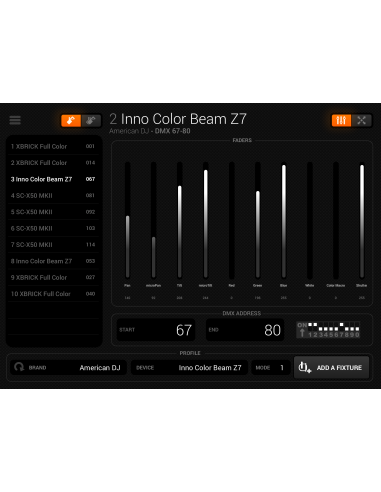Select fixture 3 Inno Color Beam Z7
381x492 pixels.
point(53,179)
